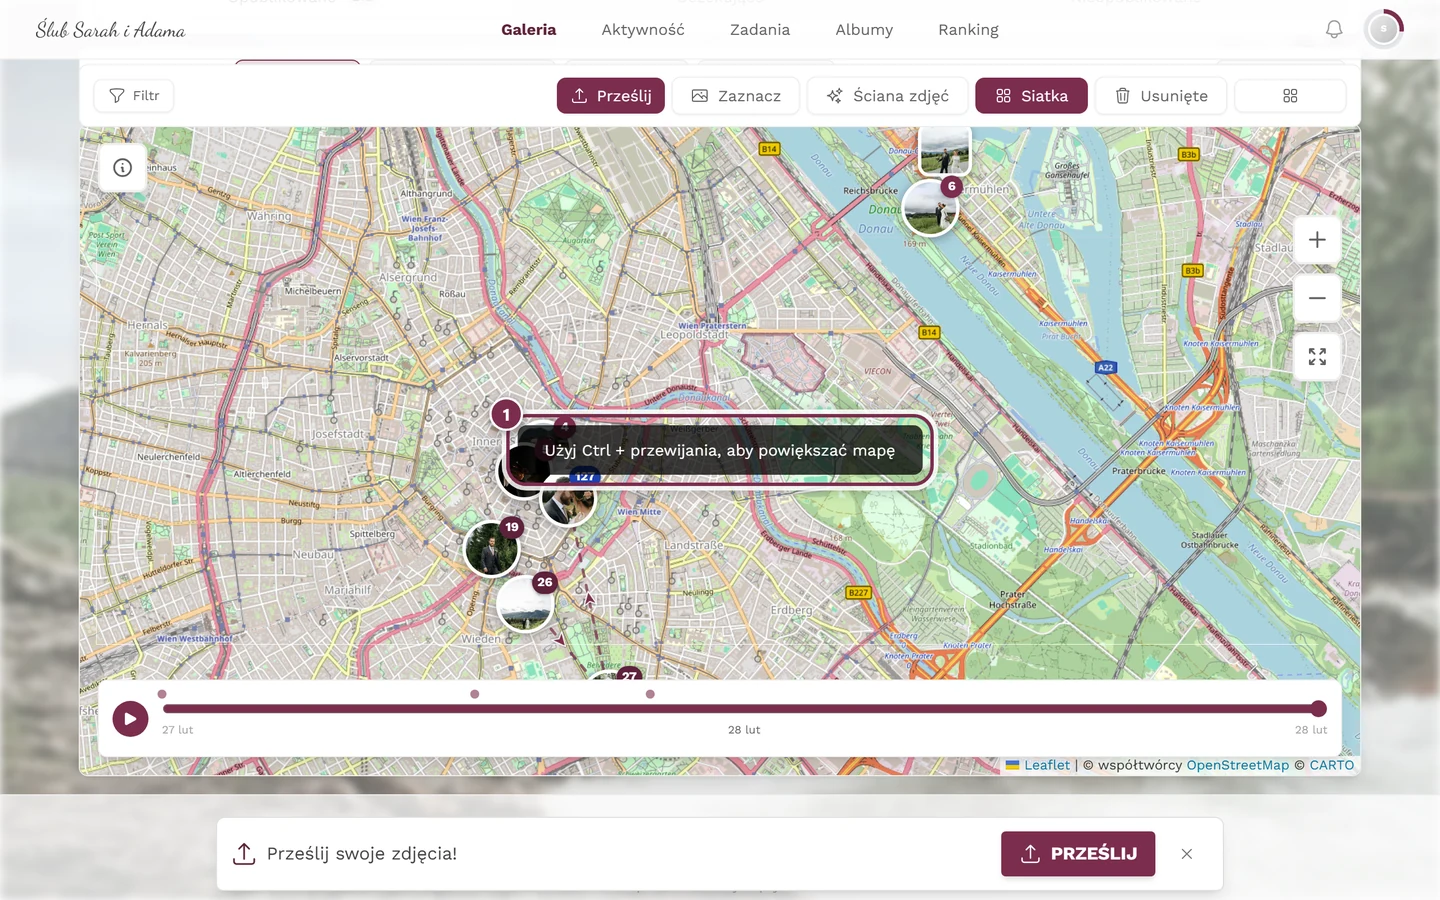
Task: Click the first timeline dot at 27 lut
Action: (162, 694)
